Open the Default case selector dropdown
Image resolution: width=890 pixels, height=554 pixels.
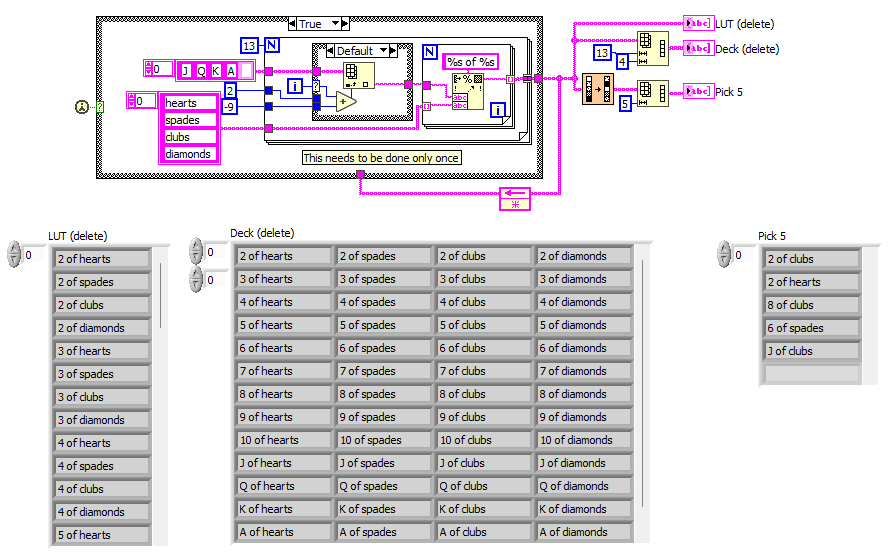[384, 51]
